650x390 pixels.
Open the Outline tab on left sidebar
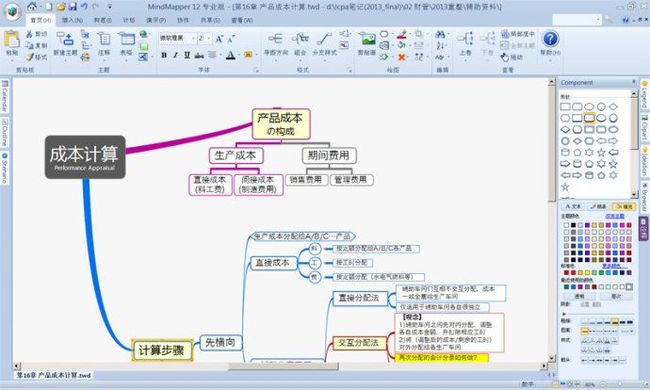point(5,133)
